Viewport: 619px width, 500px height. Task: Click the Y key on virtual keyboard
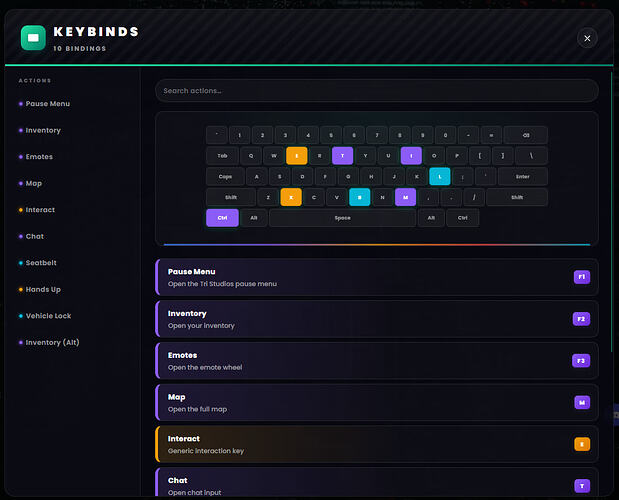point(365,155)
